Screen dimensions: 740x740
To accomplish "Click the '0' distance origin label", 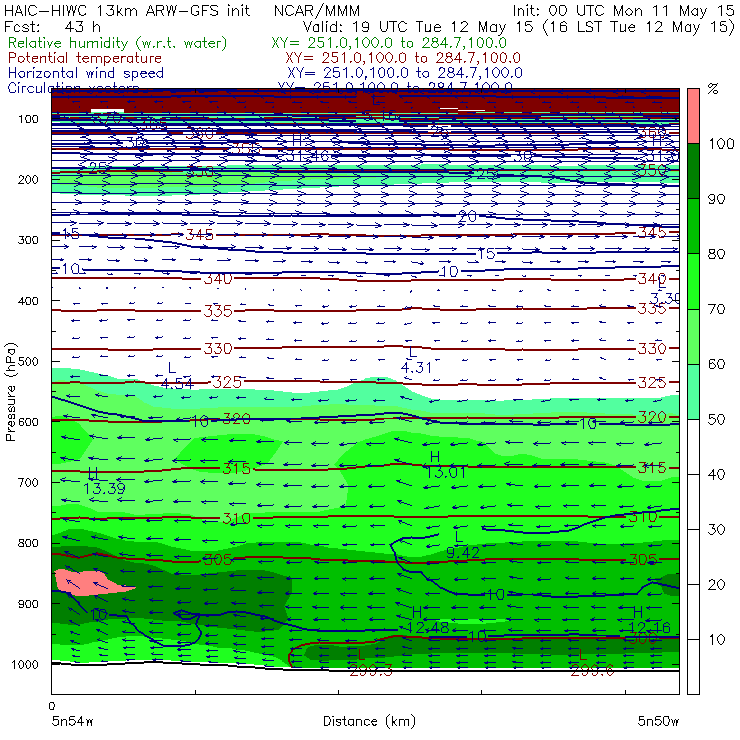I will pyautogui.click(x=52, y=706).
